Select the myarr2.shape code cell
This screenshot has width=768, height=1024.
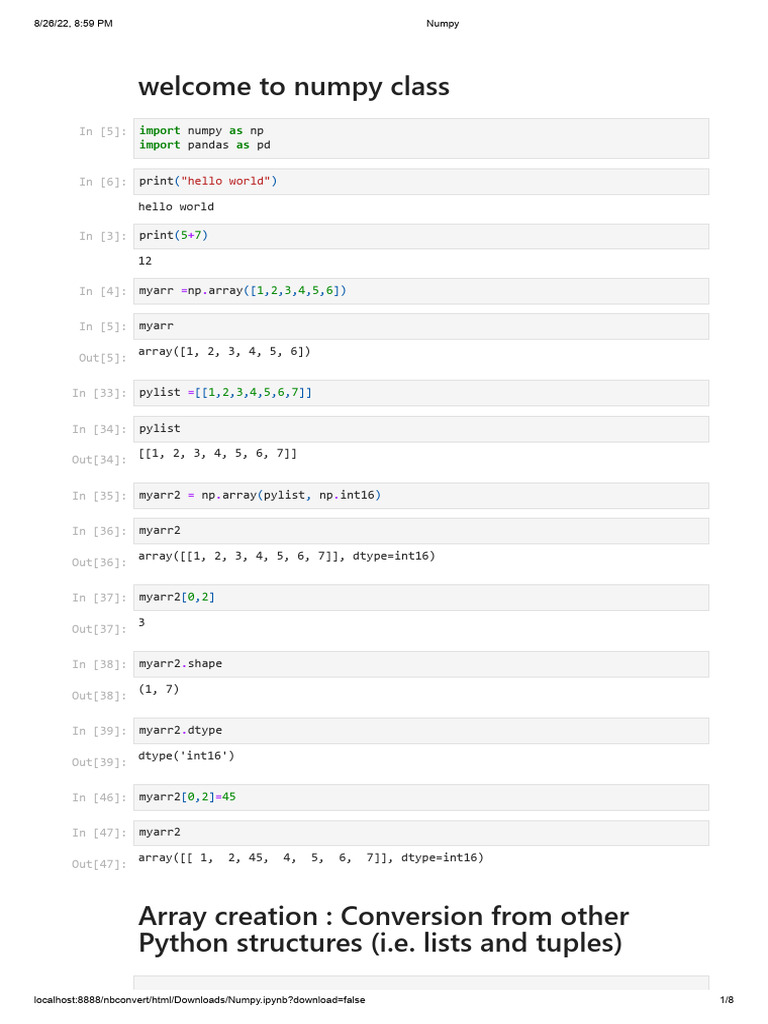[421, 664]
